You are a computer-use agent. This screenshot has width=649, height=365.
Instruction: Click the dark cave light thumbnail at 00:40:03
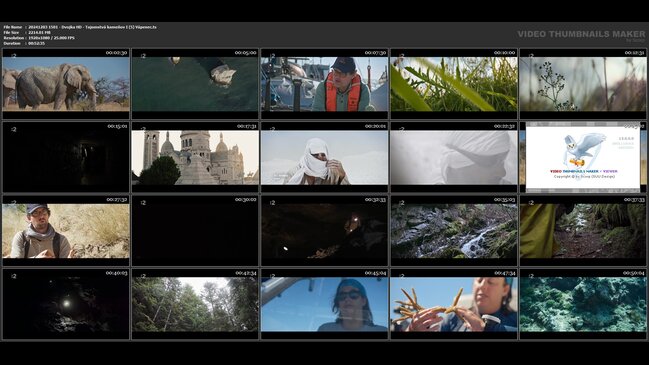pos(66,304)
